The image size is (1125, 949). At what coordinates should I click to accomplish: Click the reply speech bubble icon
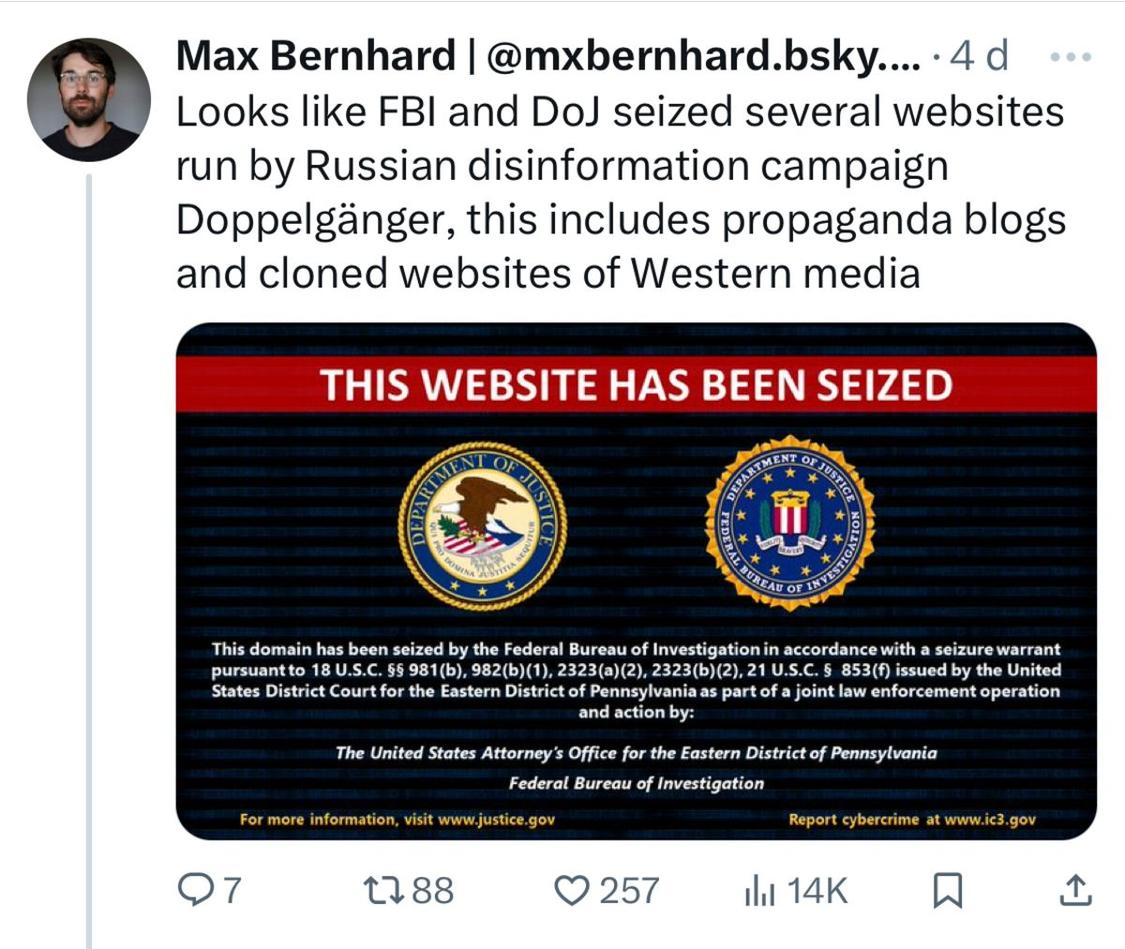click(x=194, y=889)
